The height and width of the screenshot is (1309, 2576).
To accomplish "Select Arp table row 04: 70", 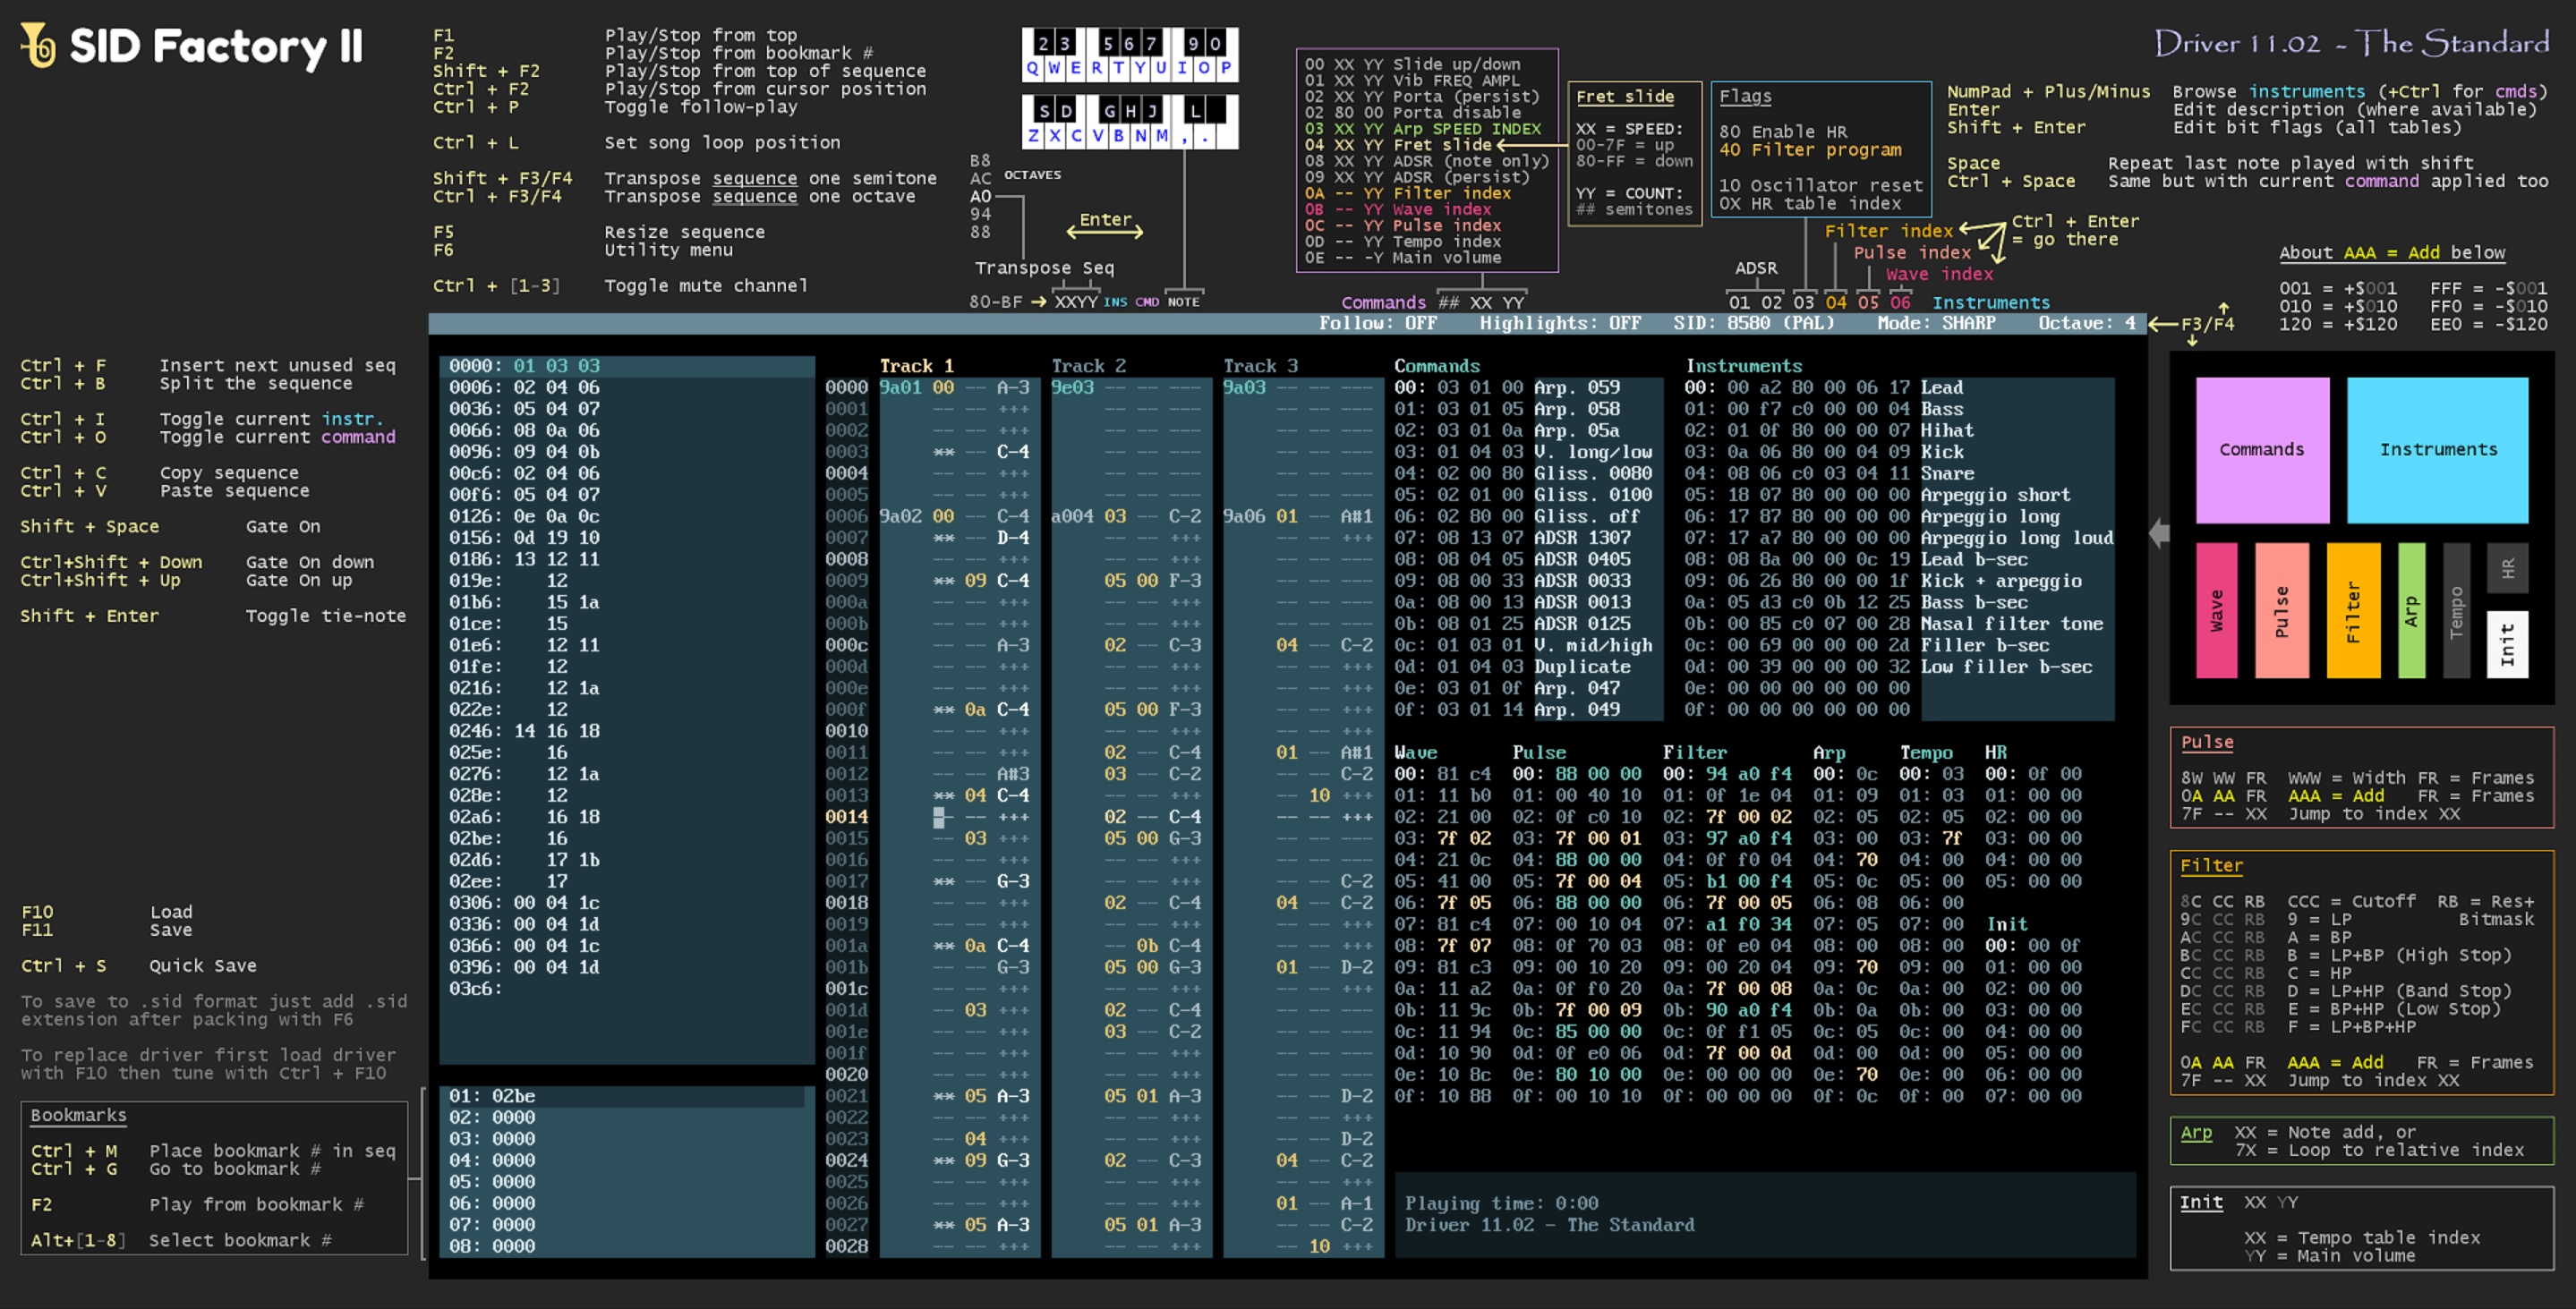I will coord(1845,860).
